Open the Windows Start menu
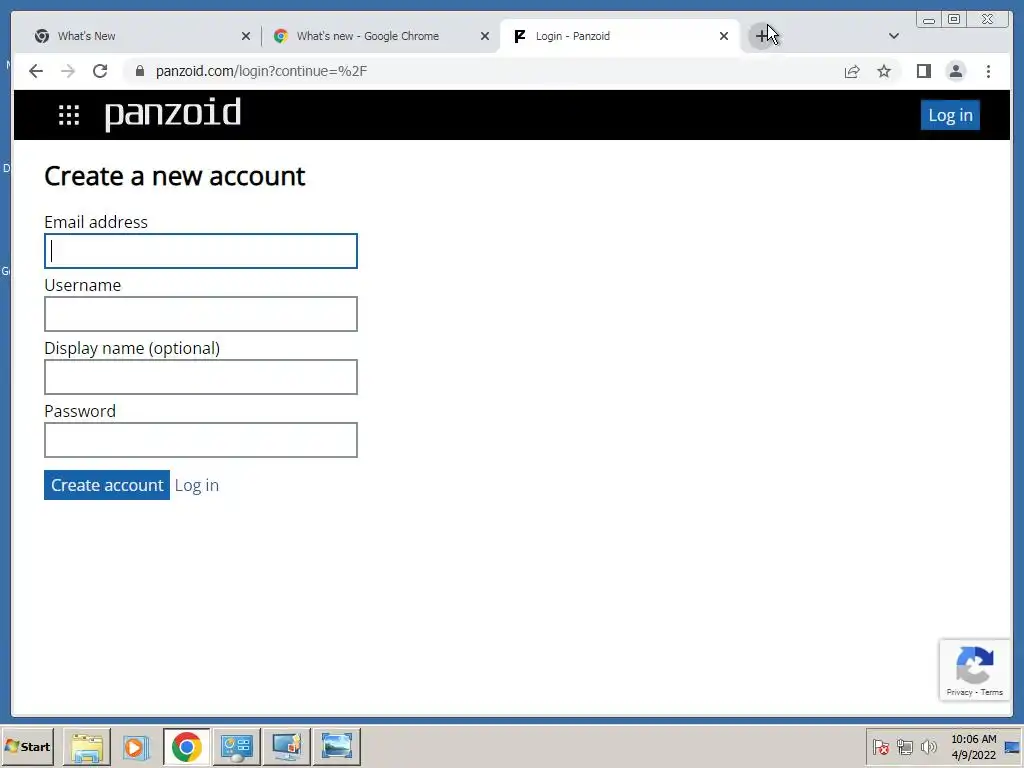 pos(27,746)
